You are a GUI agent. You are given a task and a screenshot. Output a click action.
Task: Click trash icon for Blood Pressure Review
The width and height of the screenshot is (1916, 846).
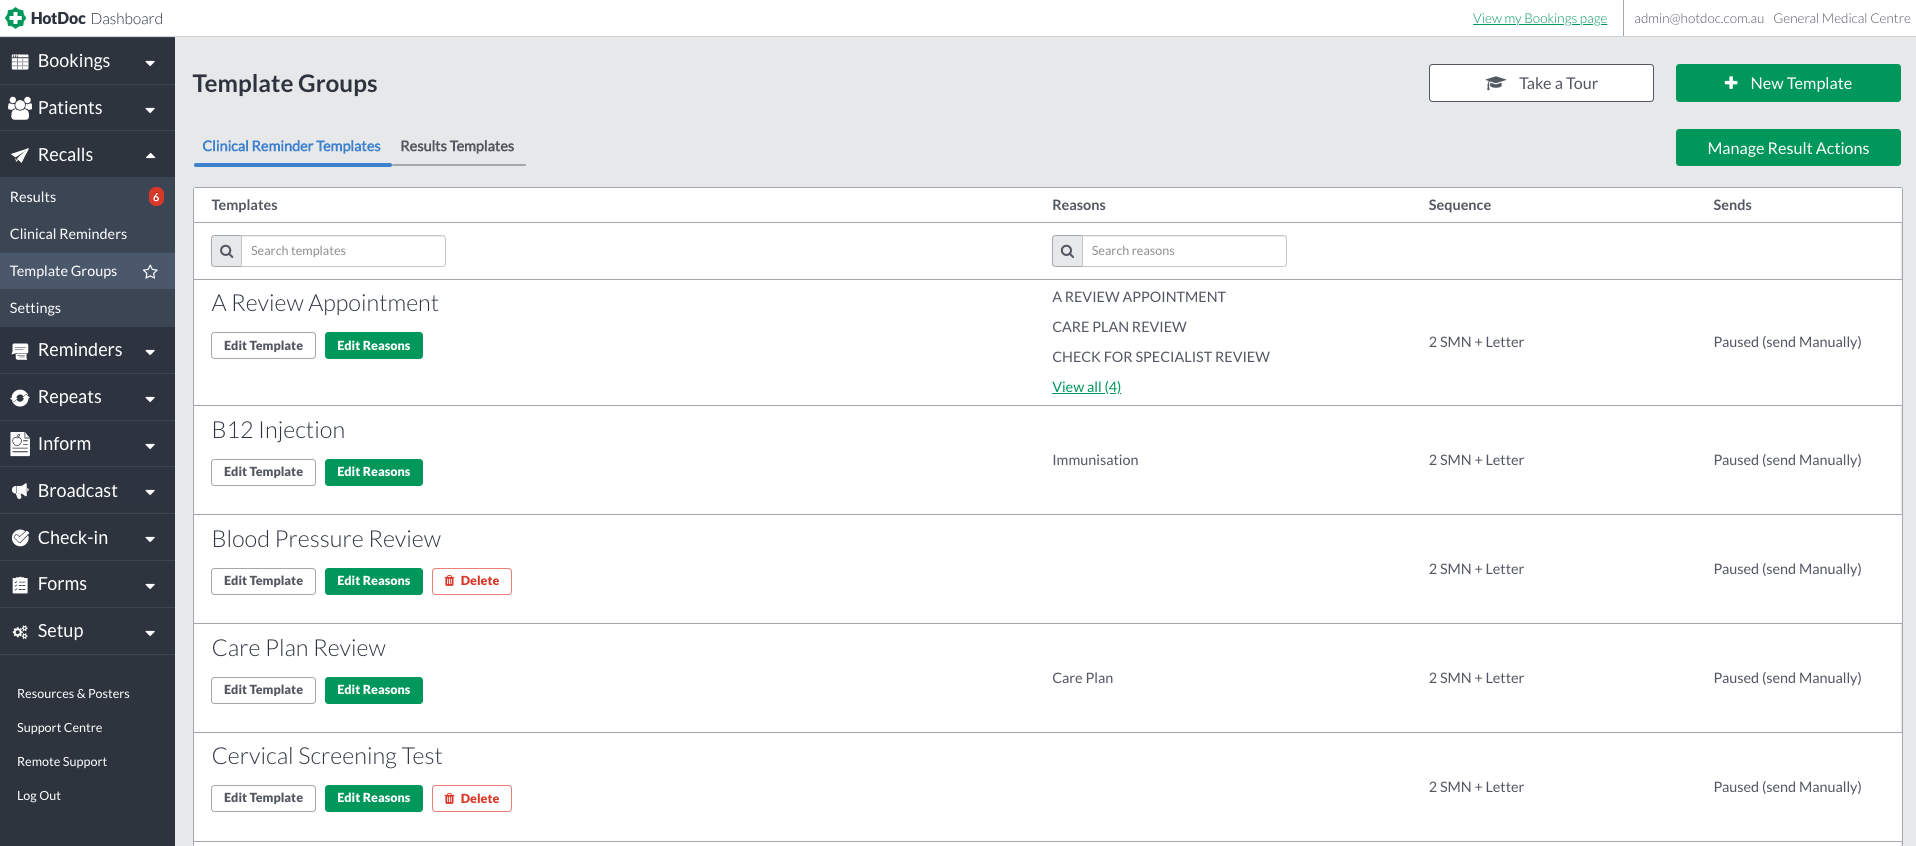(x=449, y=581)
